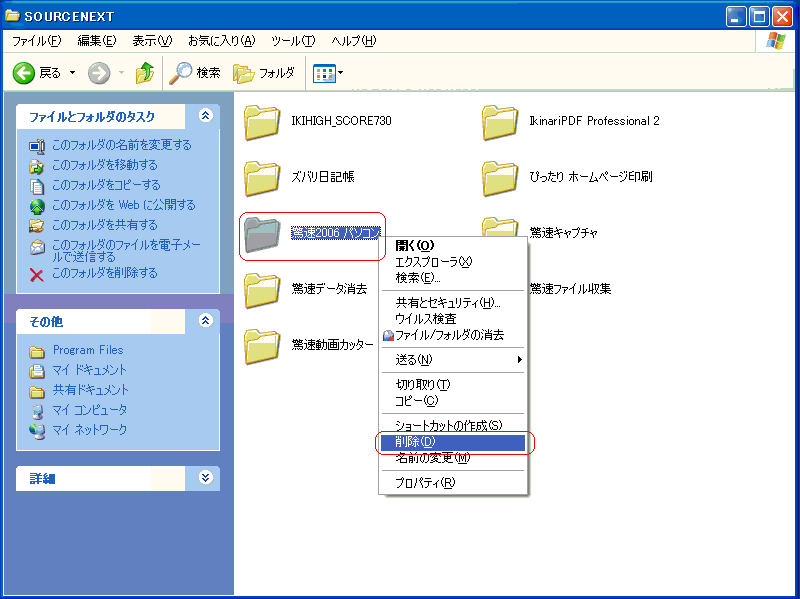This screenshot has height=599, width=800.
Task: Collapse the ファイルとフォルダのタスク panel
Action: [x=206, y=116]
